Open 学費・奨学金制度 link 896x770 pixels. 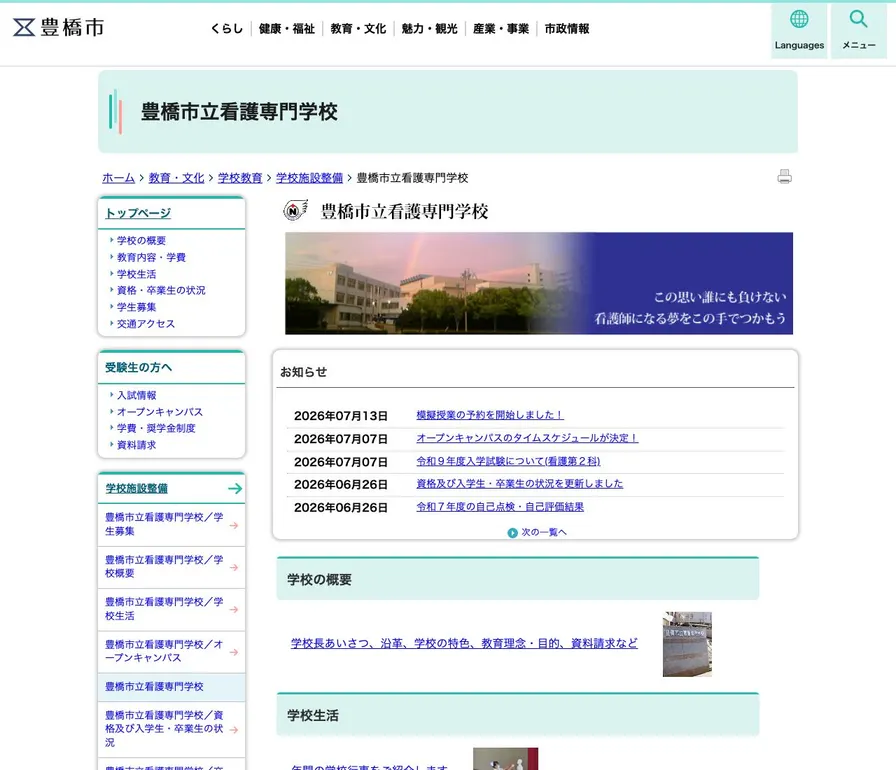[x=156, y=428]
